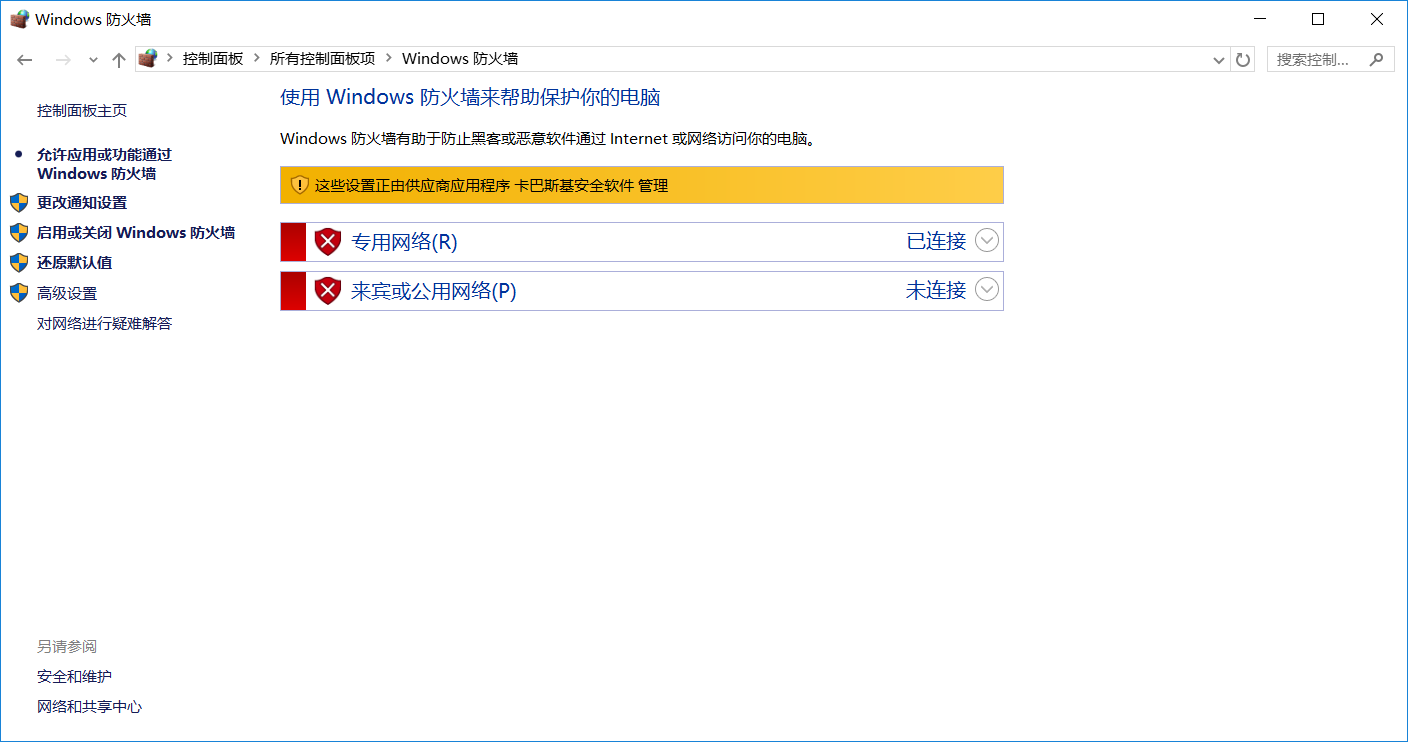Click the 卡巴斯基安全软件 management notice text
1408x742 pixels.
tap(491, 185)
